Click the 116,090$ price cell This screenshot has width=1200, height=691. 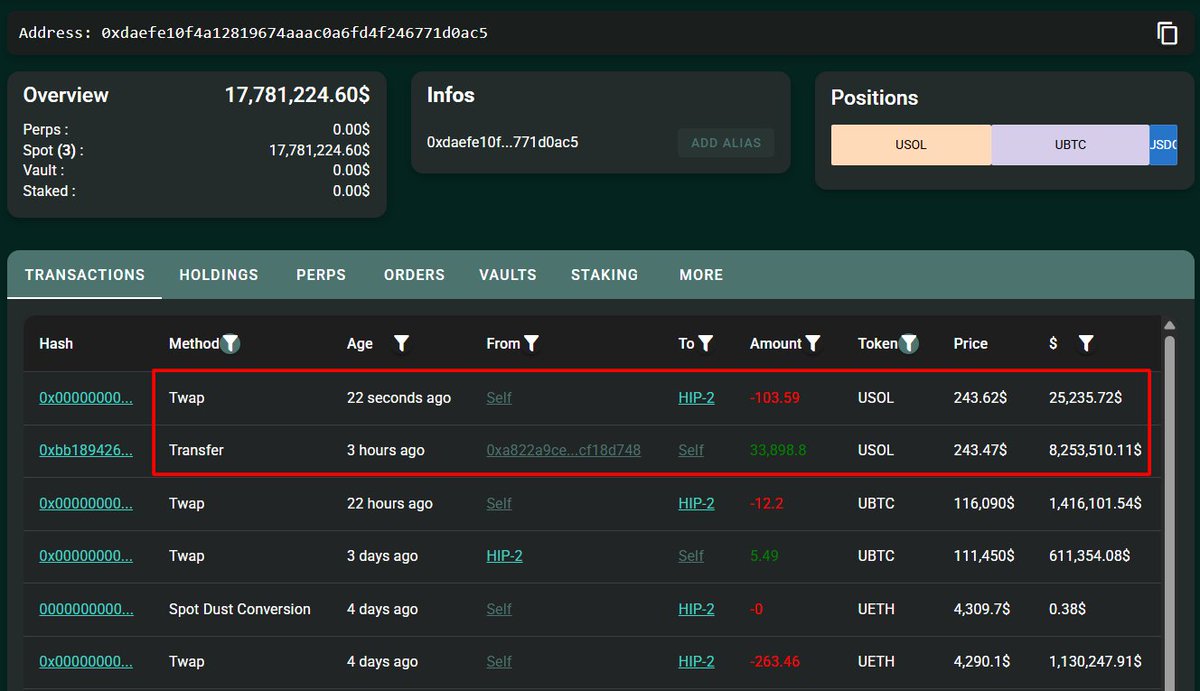point(984,503)
